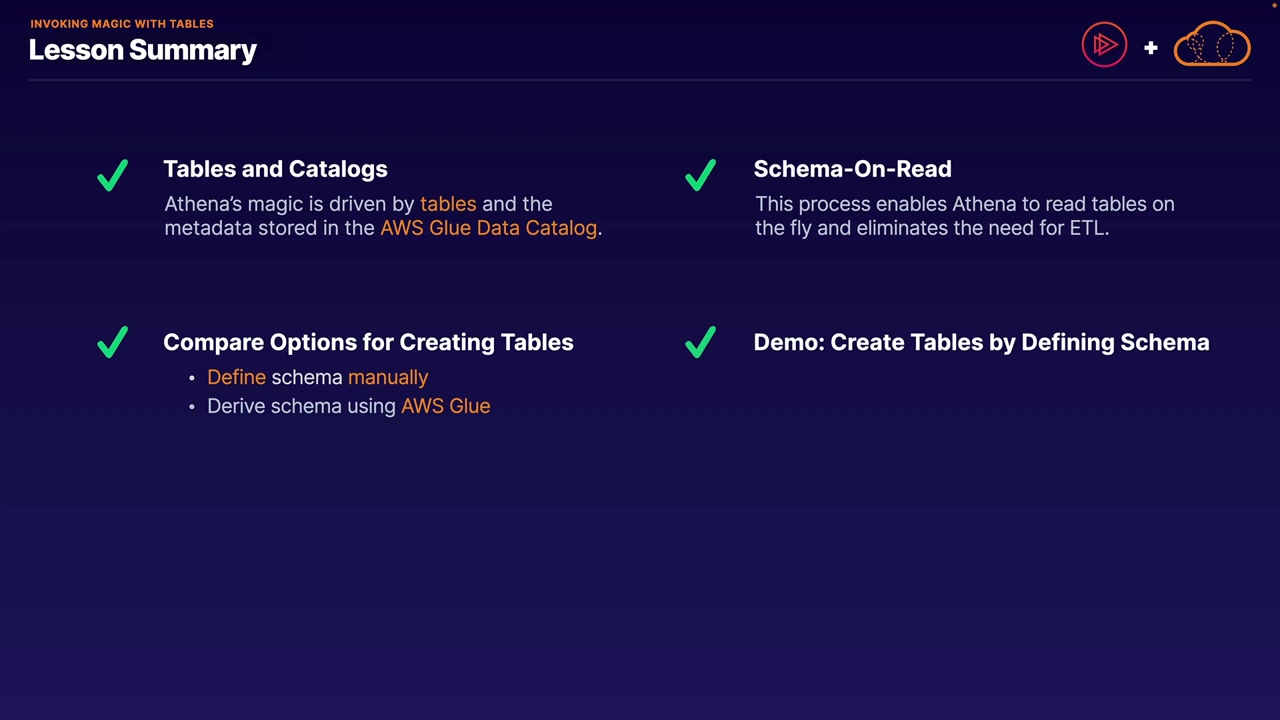This screenshot has height=720, width=1280.
Task: Click the orange cloud guru logo
Action: [1212, 45]
